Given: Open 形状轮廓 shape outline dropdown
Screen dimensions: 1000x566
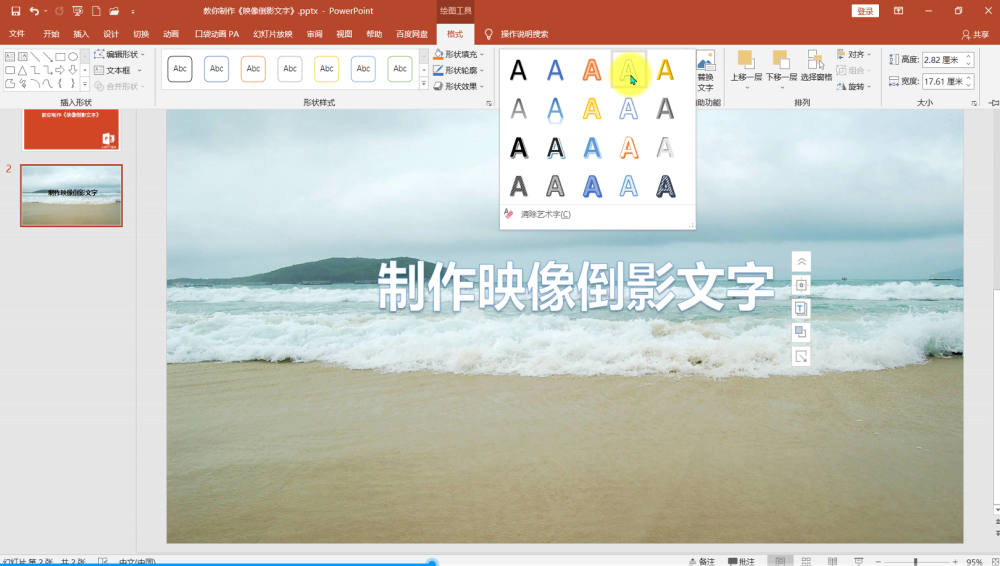Looking at the screenshot, I should (459, 70).
